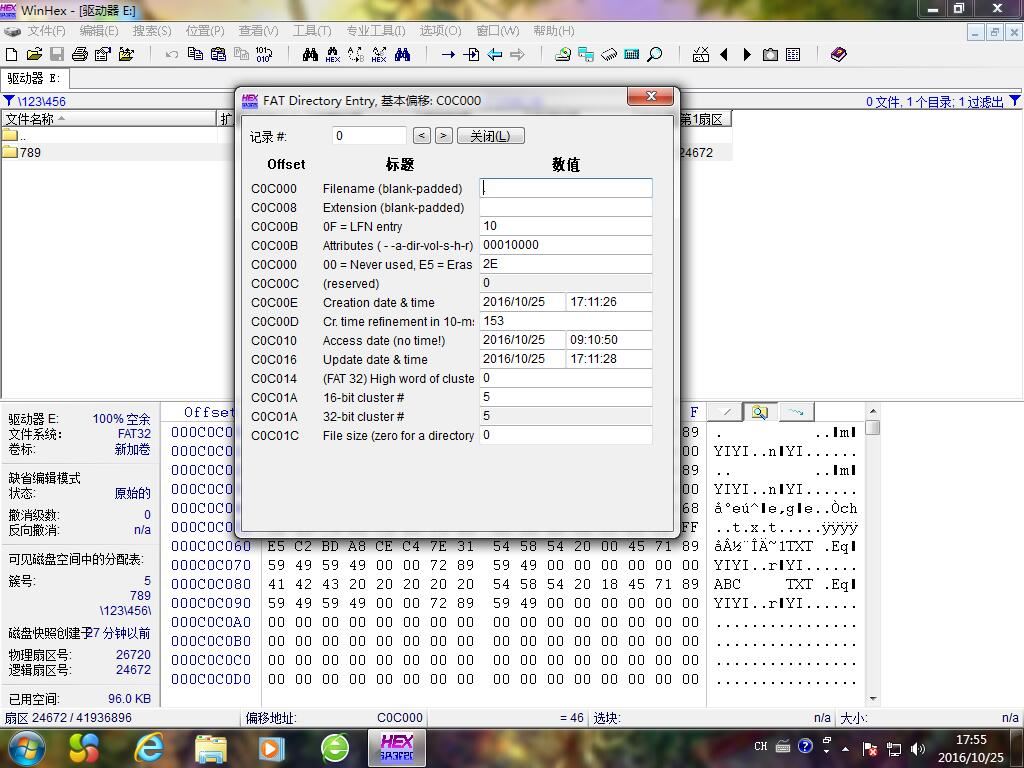
Task: Click the Go To Offset arrow icon
Action: tap(448, 55)
